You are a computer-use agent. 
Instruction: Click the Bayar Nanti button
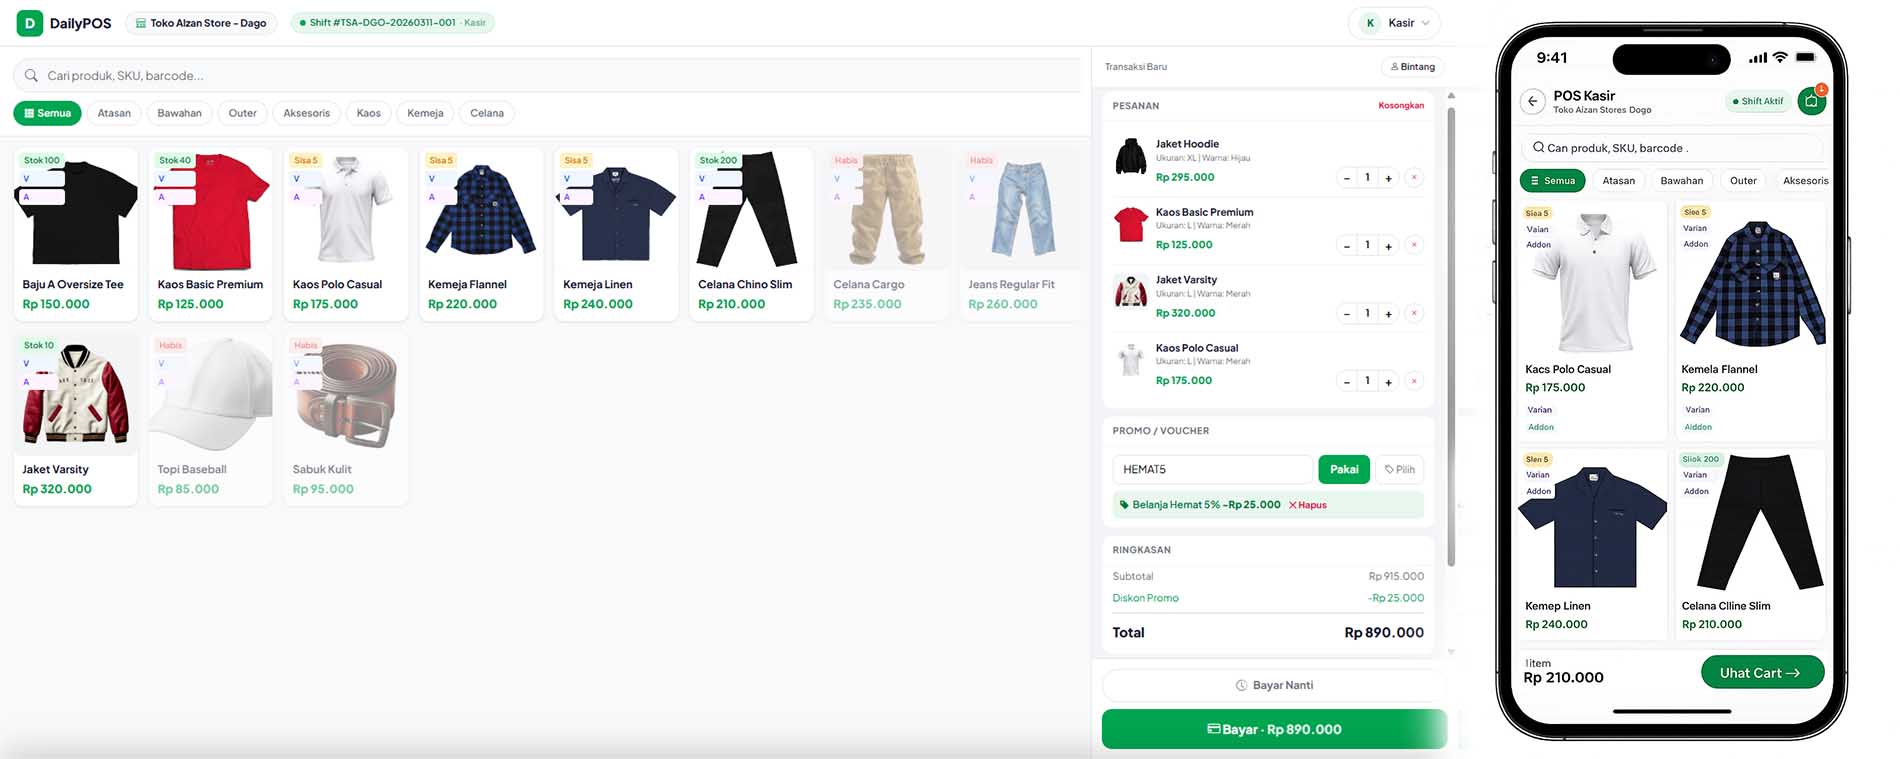(1274, 685)
